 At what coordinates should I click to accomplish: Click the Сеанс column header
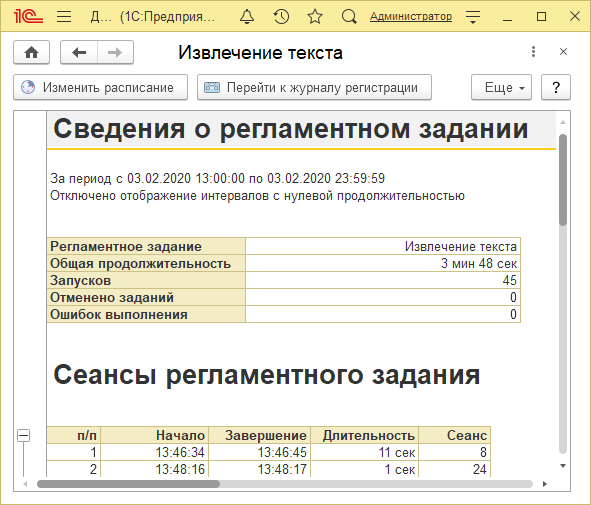(455, 435)
